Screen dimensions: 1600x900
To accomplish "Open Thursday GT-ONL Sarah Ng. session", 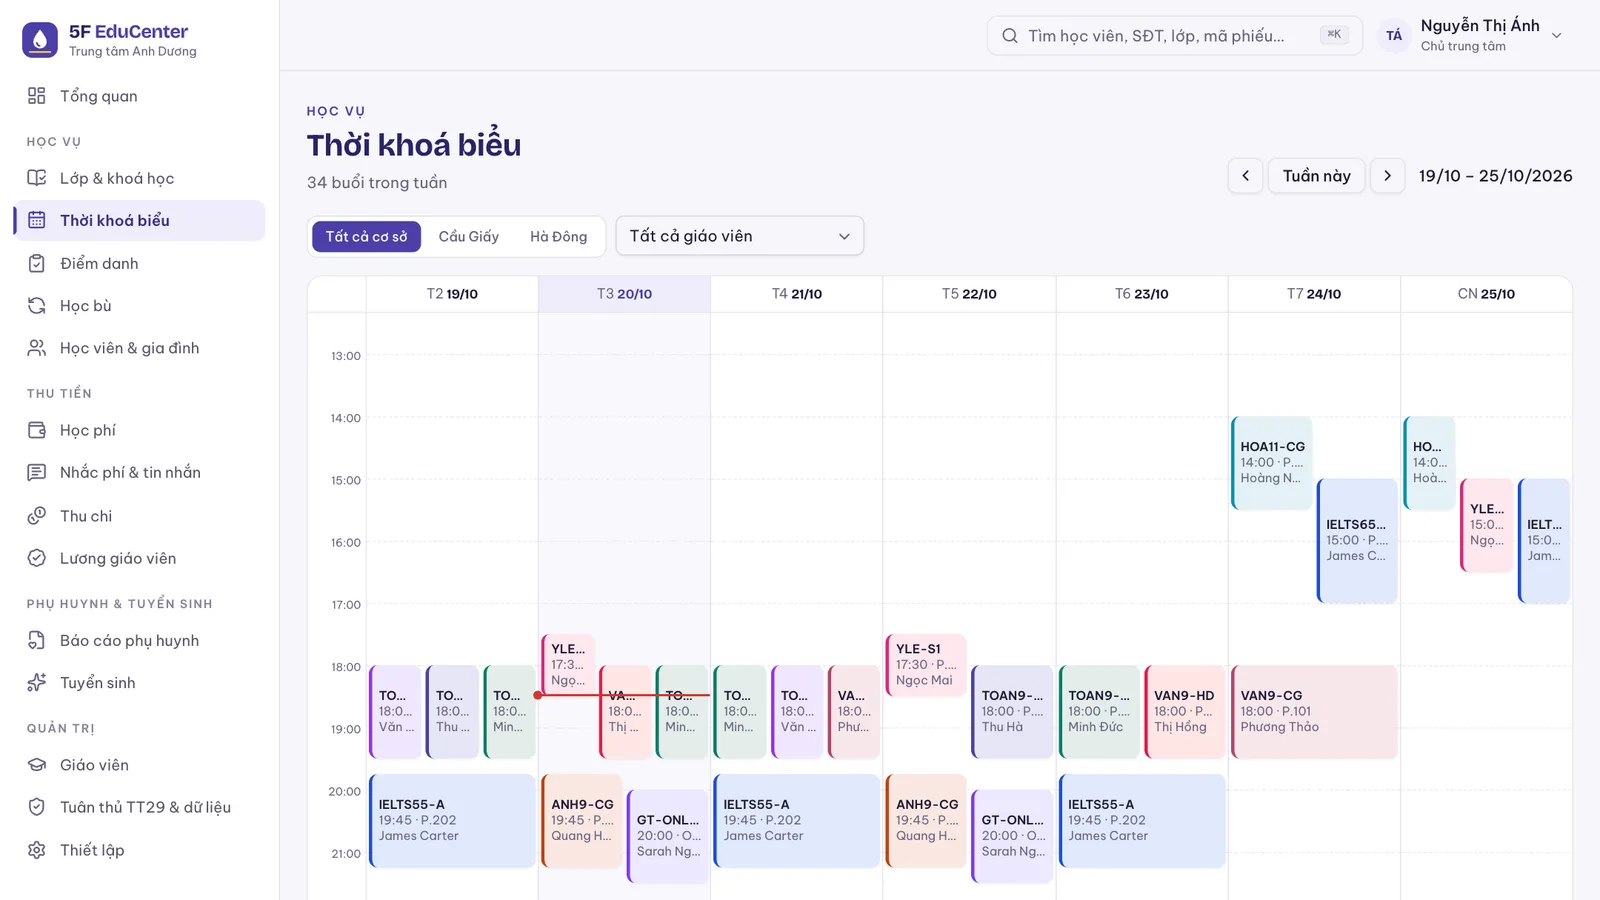I will (1012, 836).
